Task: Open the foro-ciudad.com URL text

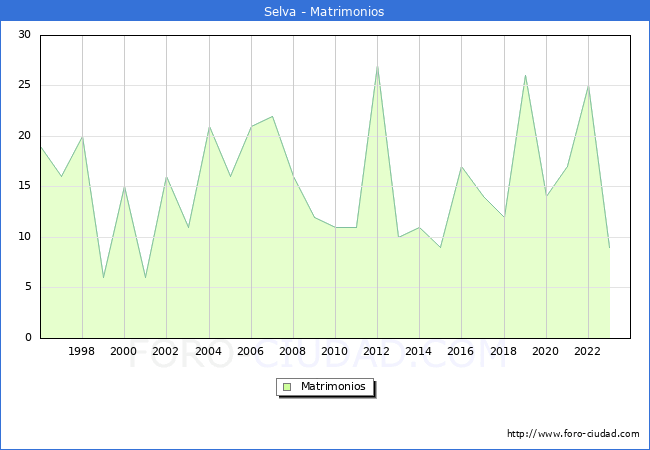Action: (x=573, y=434)
